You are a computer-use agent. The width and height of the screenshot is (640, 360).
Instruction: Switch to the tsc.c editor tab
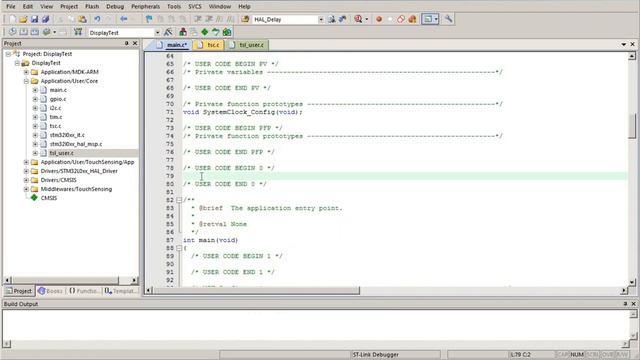(209, 45)
